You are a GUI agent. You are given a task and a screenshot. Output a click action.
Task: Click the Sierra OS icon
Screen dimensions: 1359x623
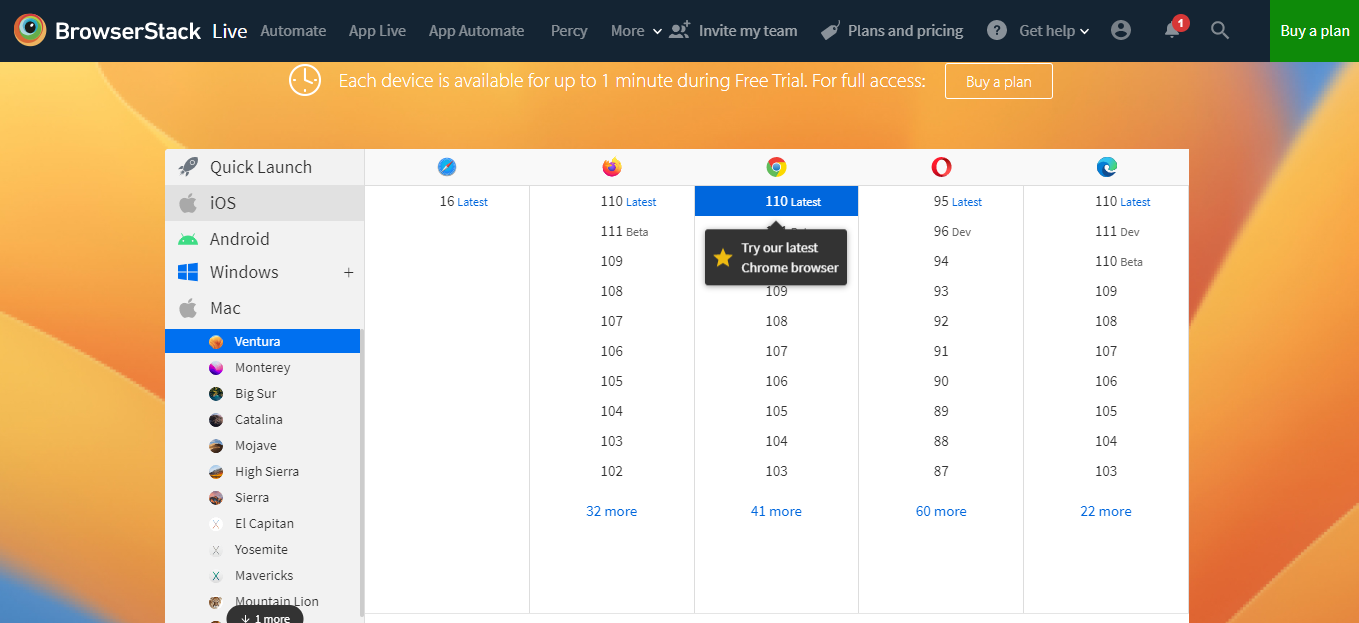tap(216, 498)
